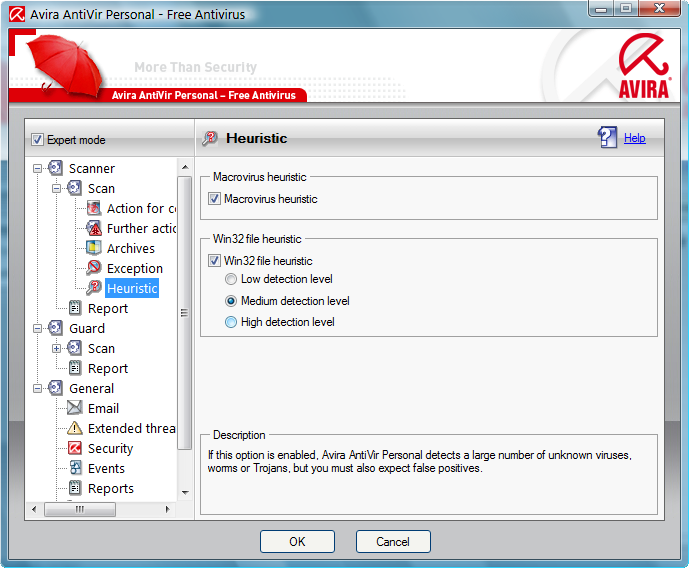Click horizontal scrollbar left arrow
The height and width of the screenshot is (568, 689).
pyautogui.click(x=34, y=509)
